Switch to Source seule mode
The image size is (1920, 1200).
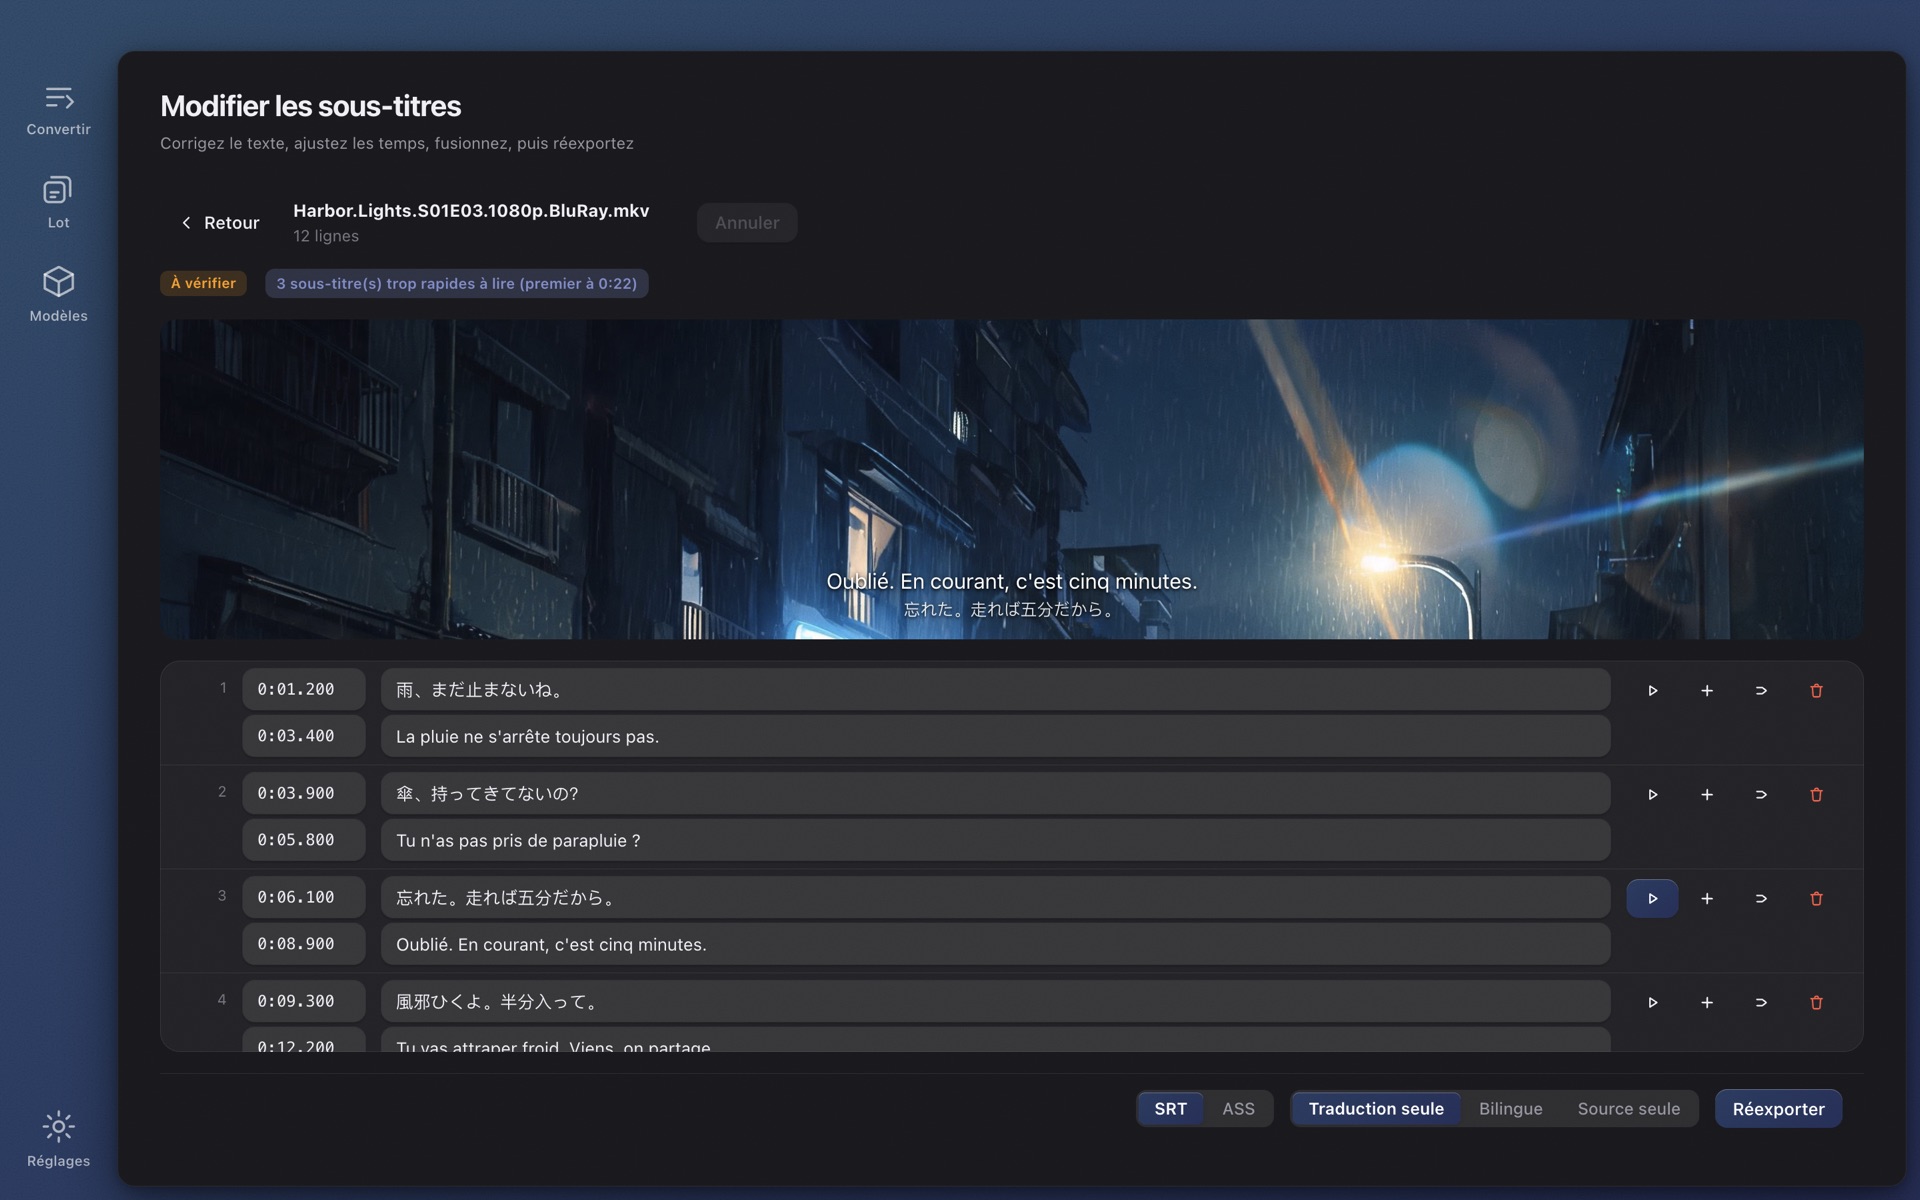(1628, 1108)
